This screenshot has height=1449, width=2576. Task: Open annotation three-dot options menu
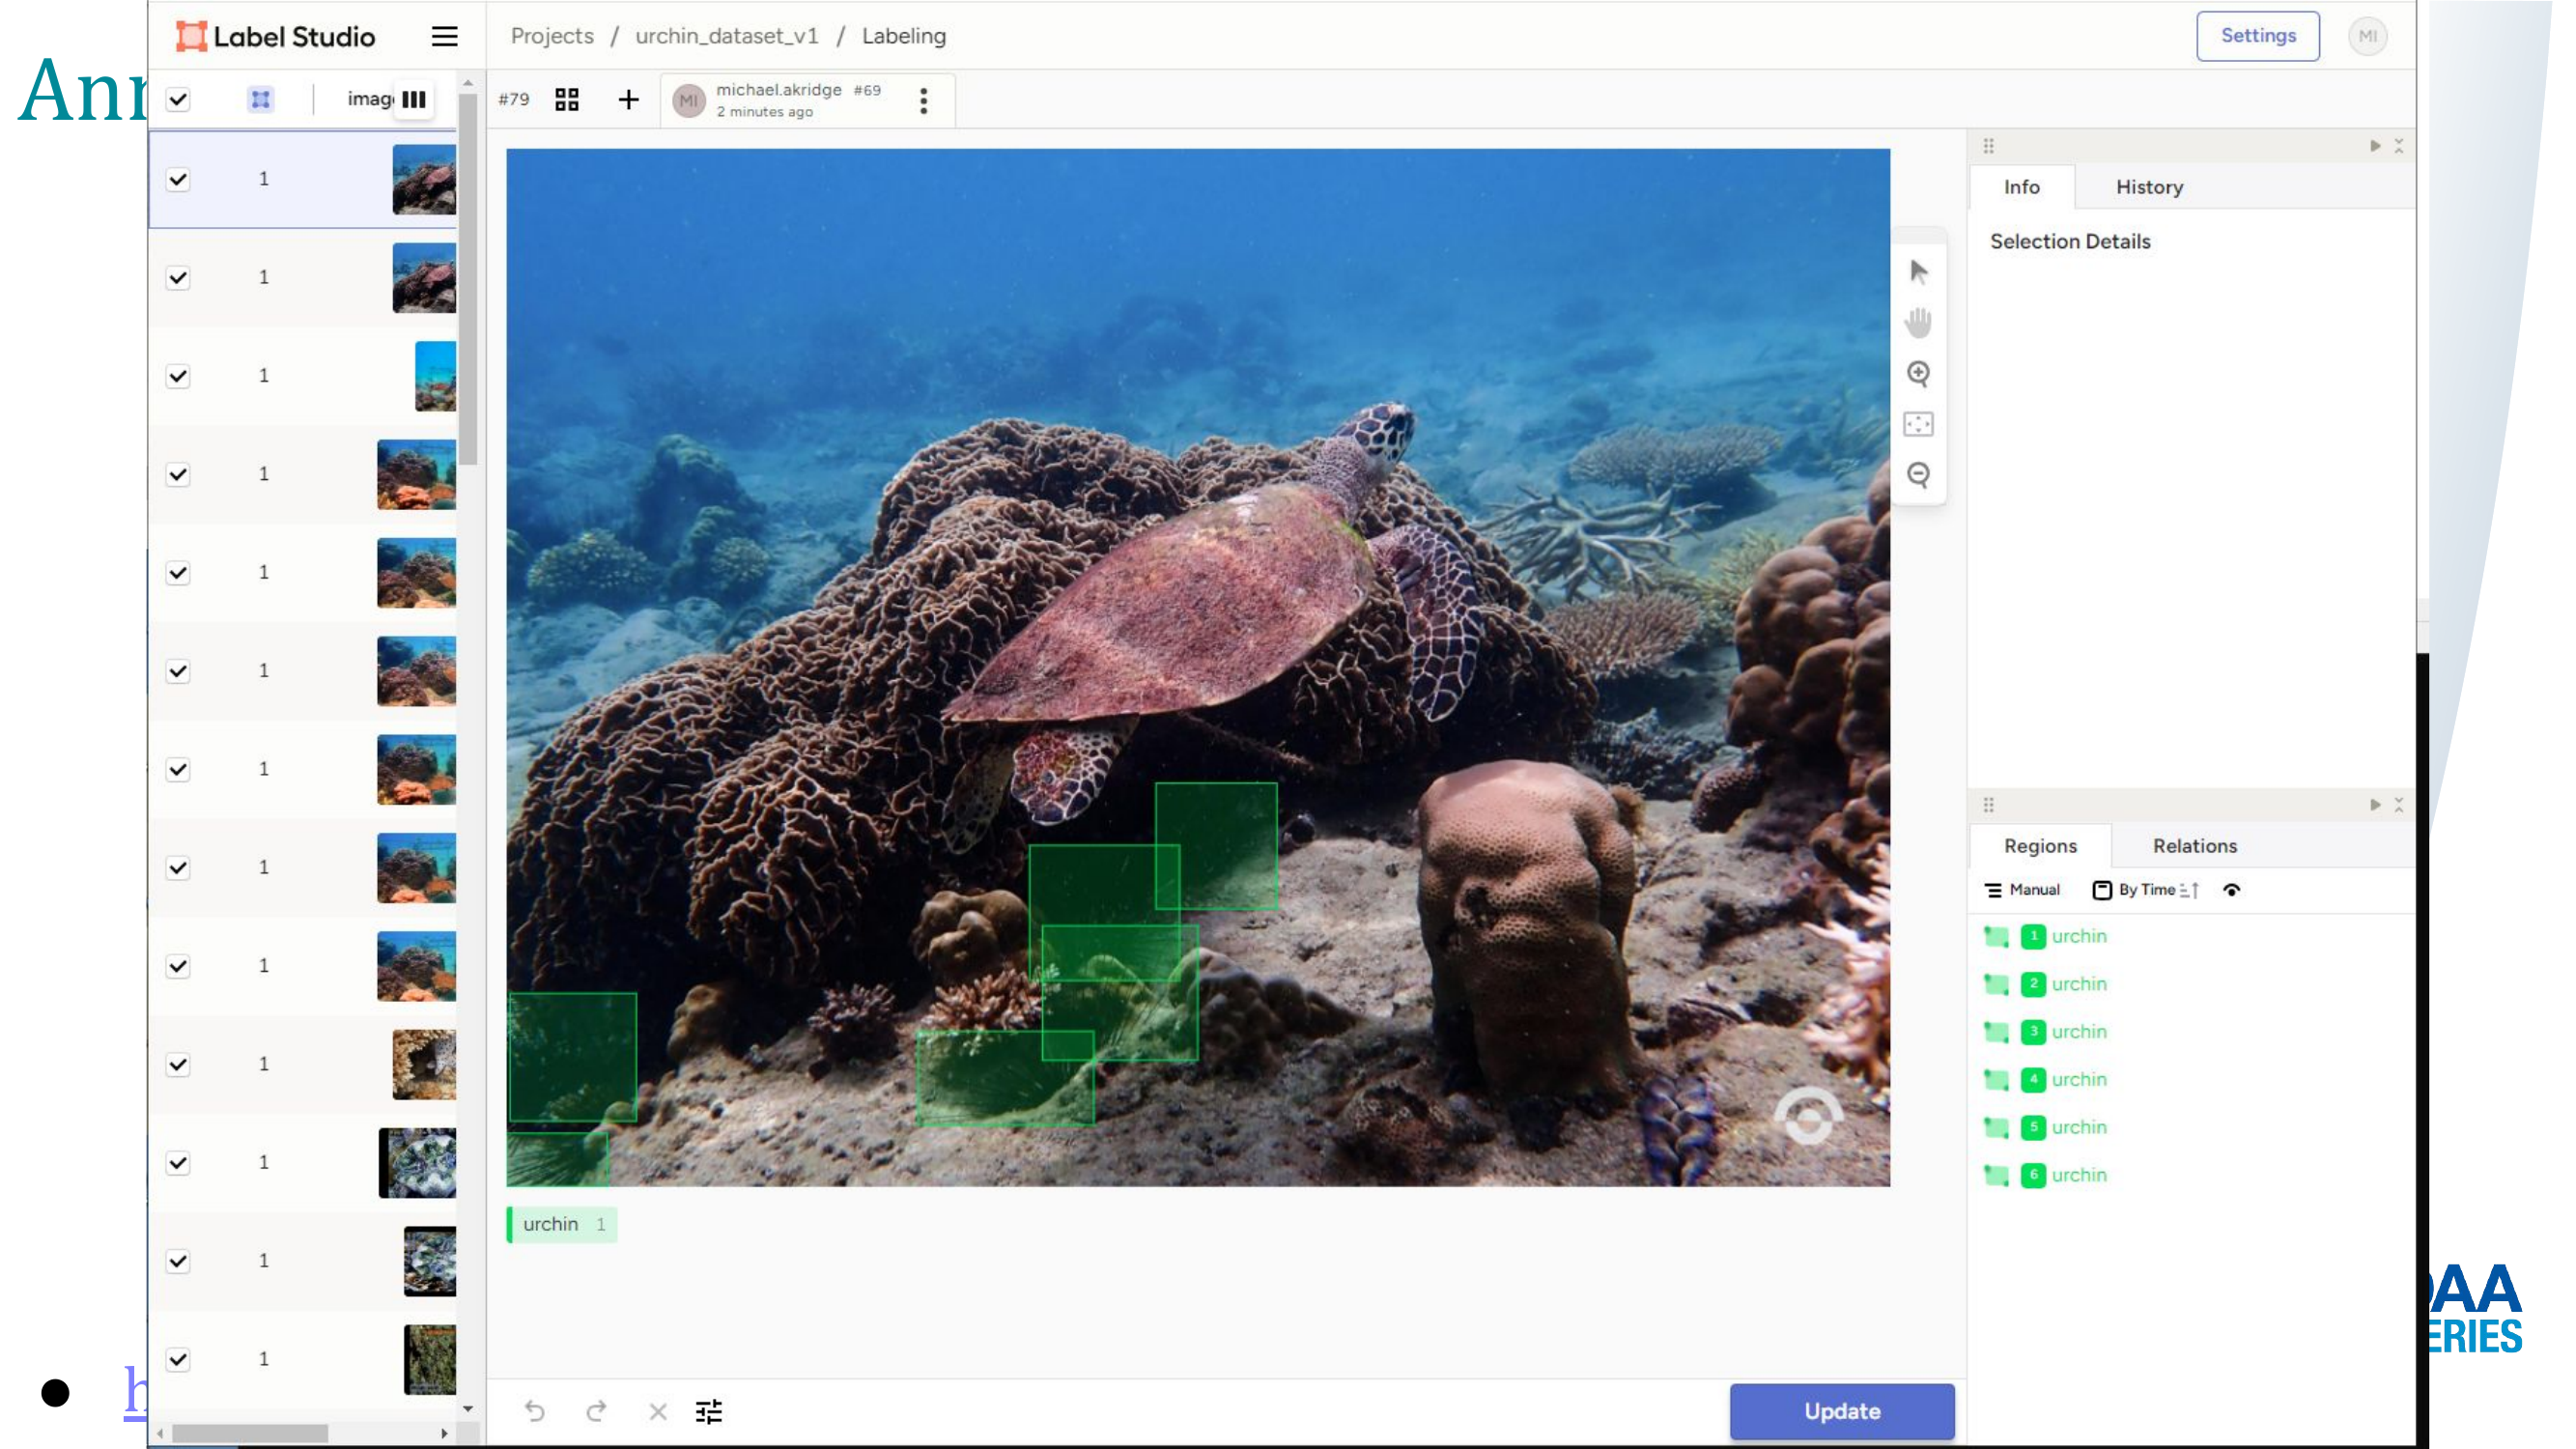(923, 100)
